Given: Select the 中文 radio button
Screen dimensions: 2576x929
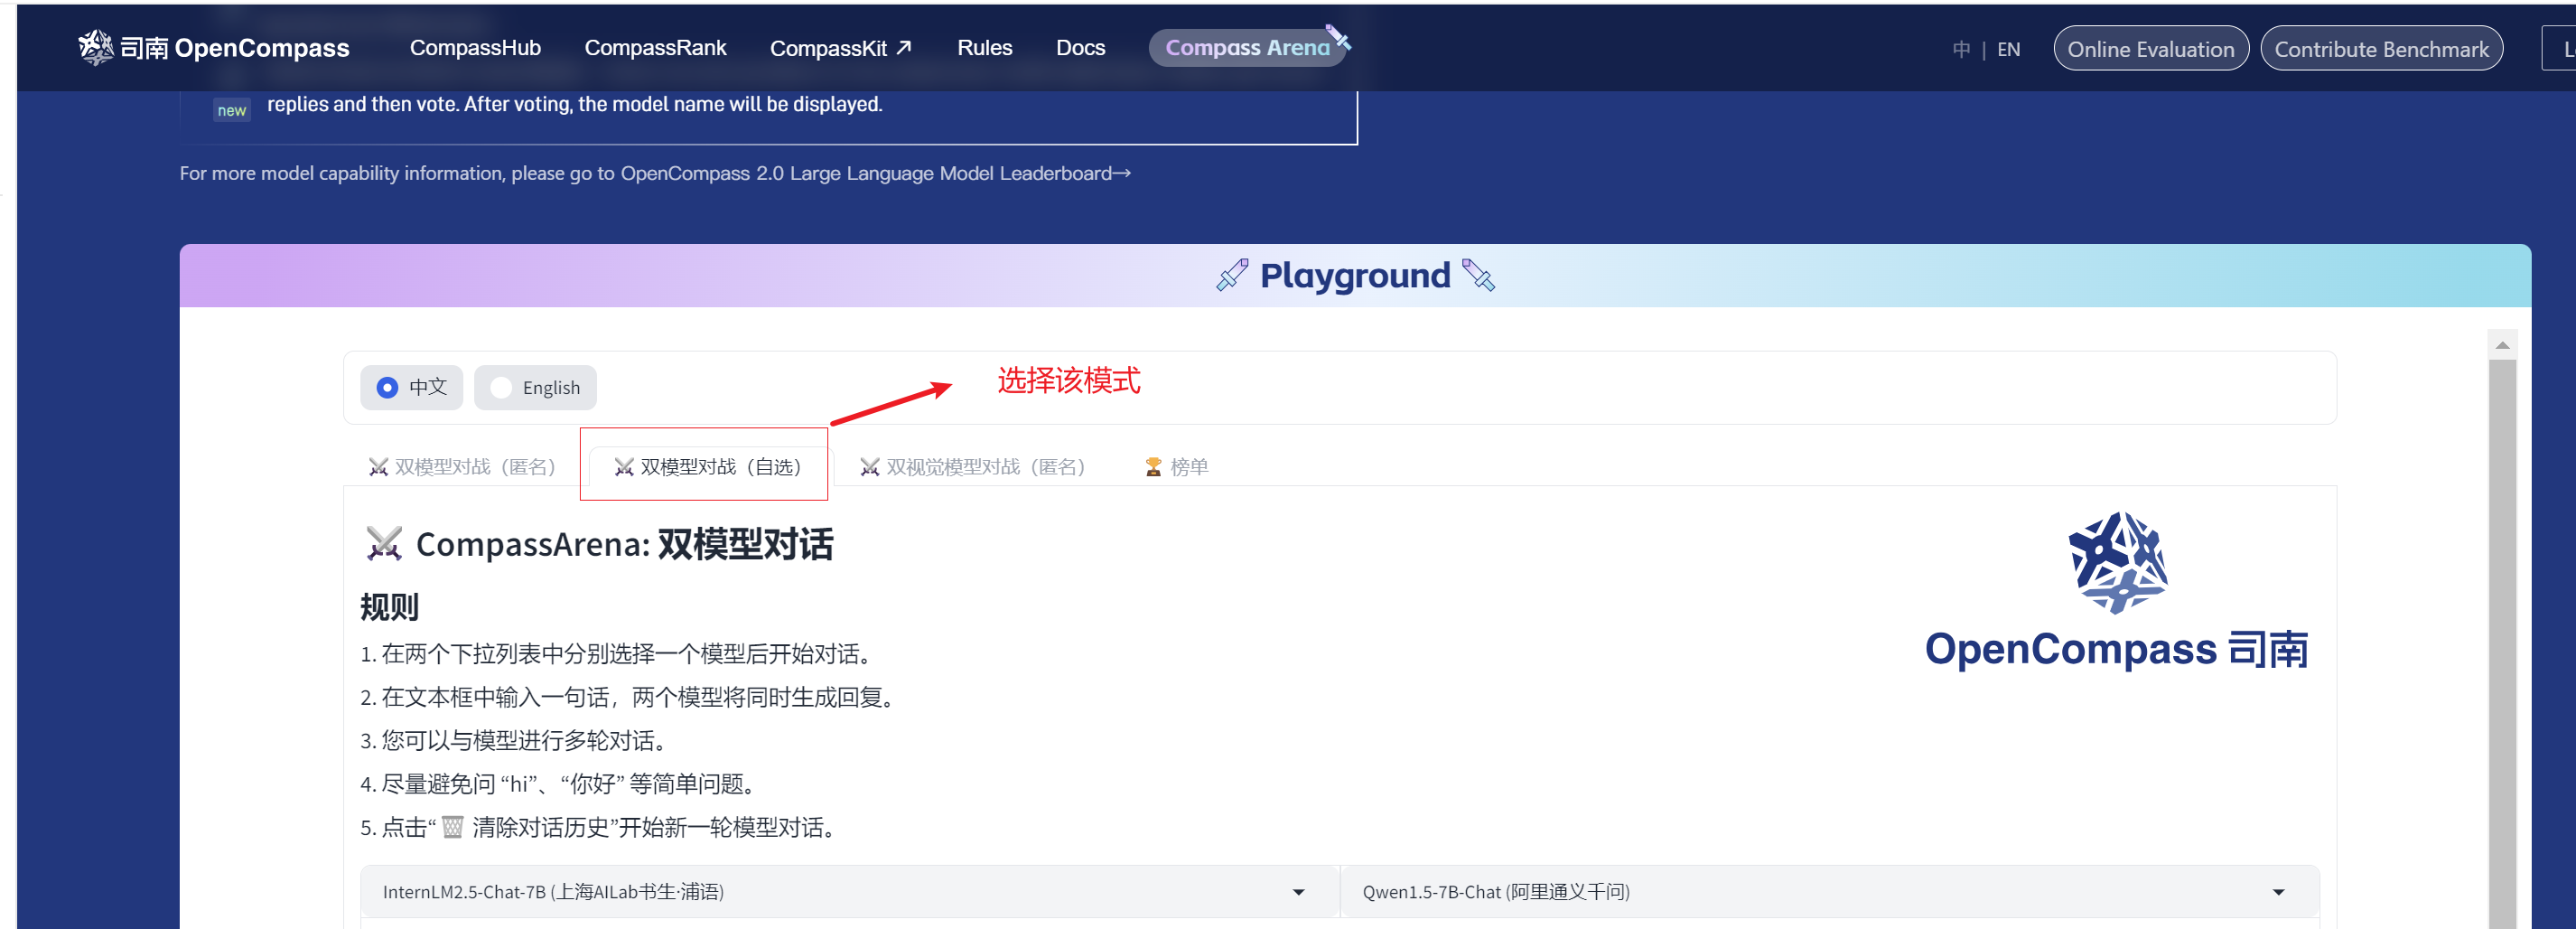Looking at the screenshot, I should [x=412, y=388].
